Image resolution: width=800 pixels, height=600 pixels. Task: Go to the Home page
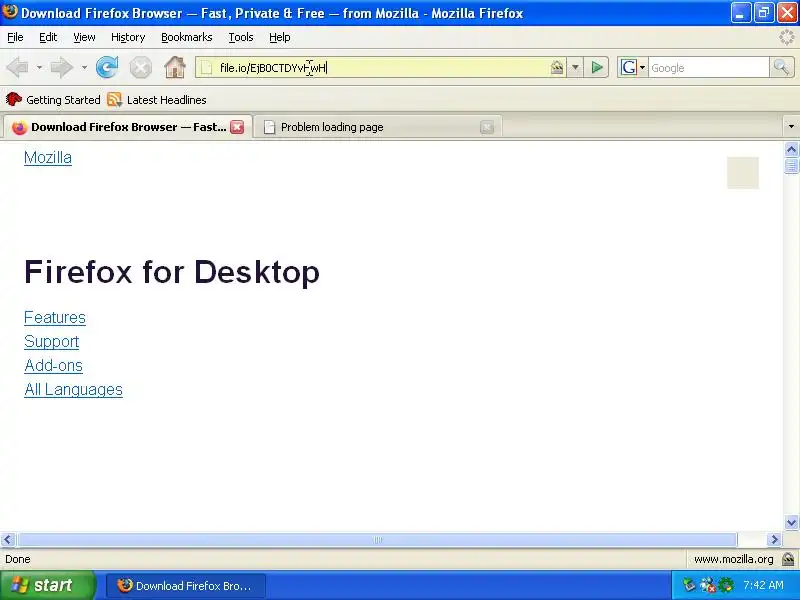174,67
